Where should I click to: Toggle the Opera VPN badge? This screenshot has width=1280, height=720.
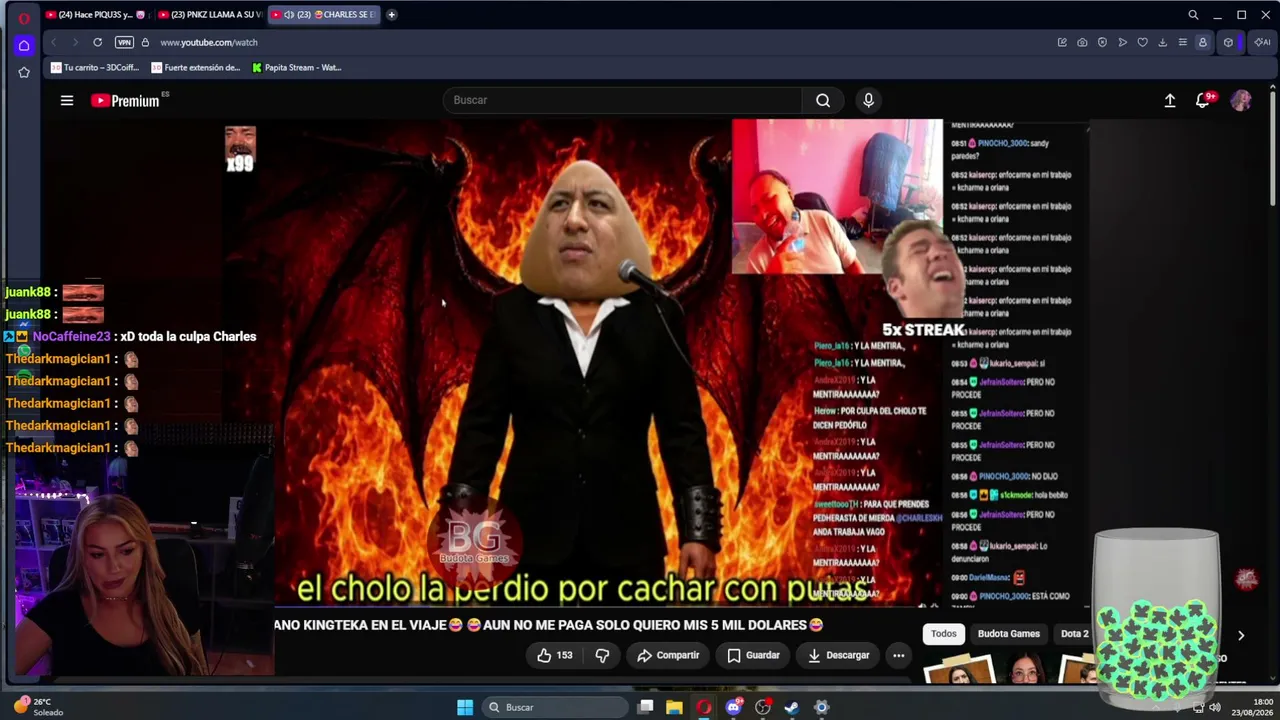124,42
